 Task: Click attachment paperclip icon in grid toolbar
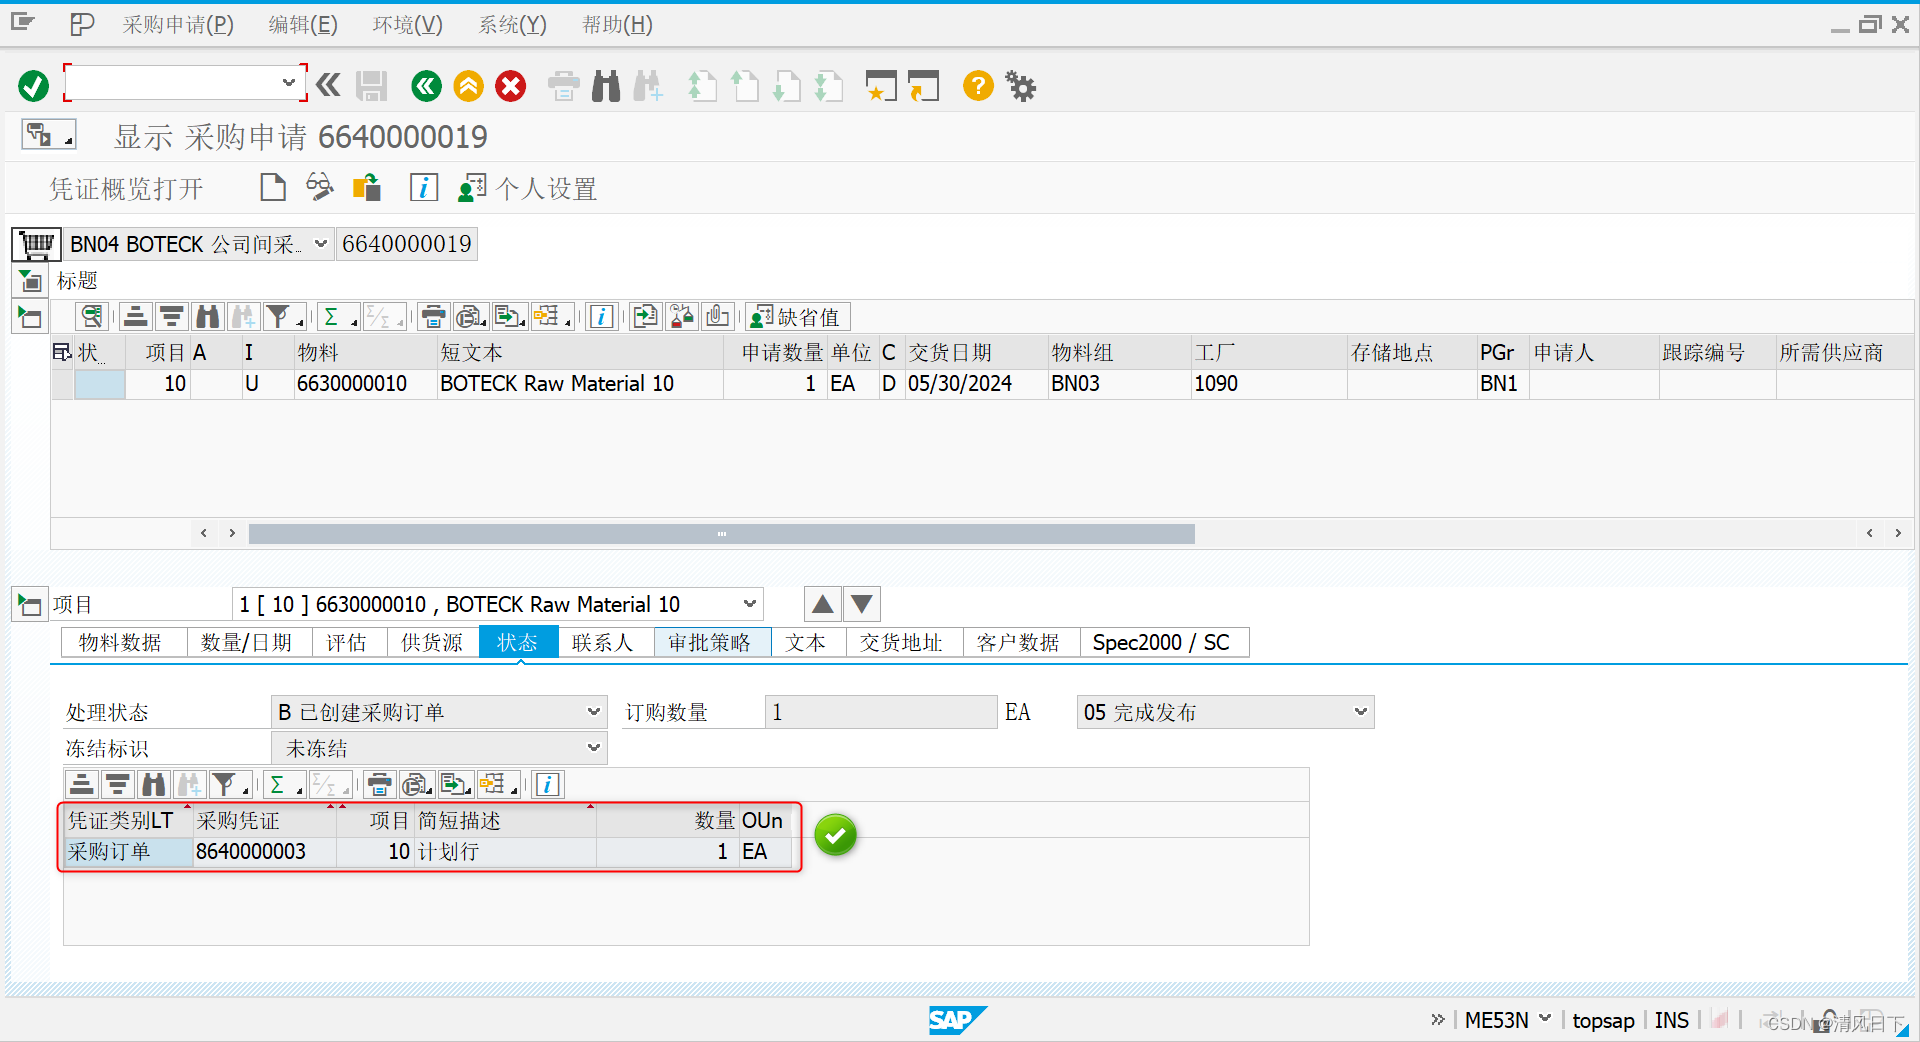pos(718,317)
